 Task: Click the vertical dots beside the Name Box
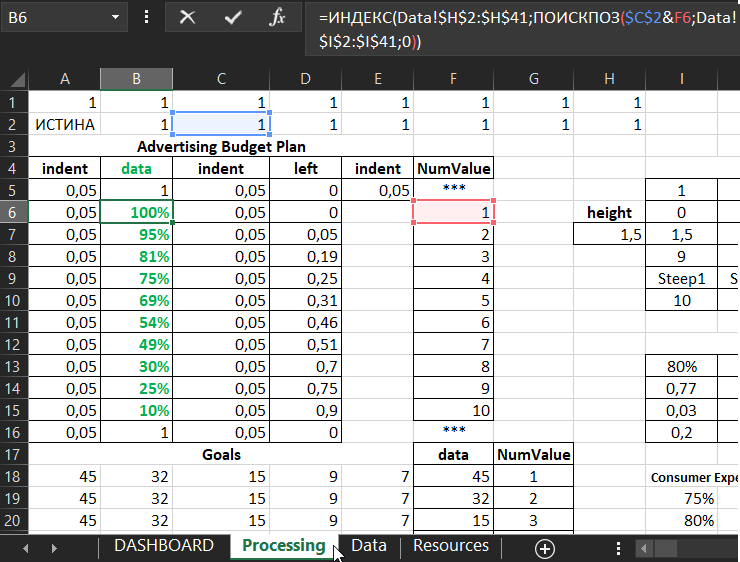coord(147,18)
